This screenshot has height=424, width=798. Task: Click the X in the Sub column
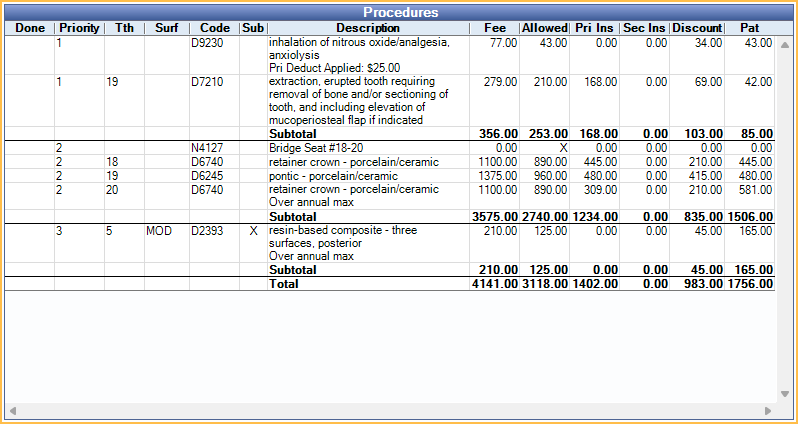253,230
